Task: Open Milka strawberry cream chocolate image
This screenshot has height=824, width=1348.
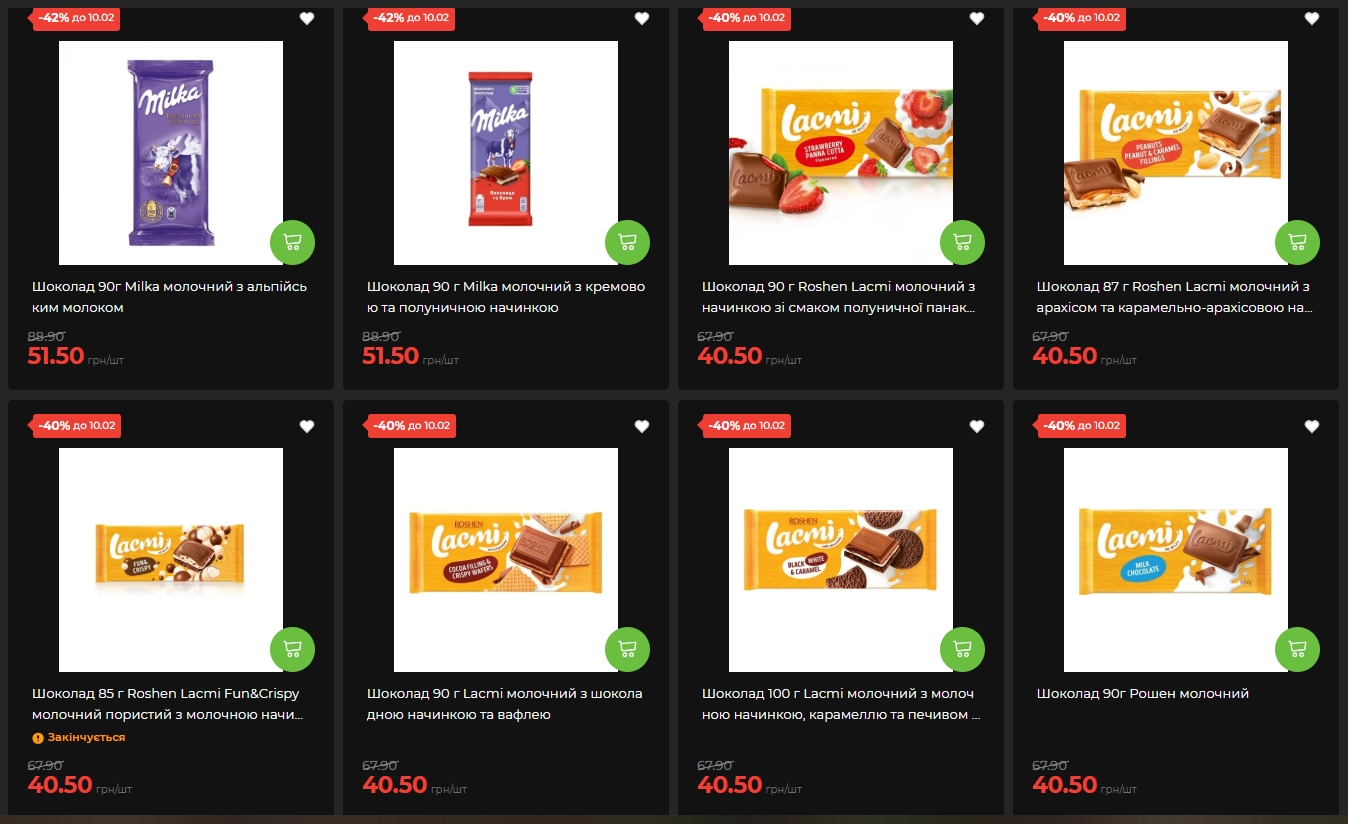Action: [506, 153]
